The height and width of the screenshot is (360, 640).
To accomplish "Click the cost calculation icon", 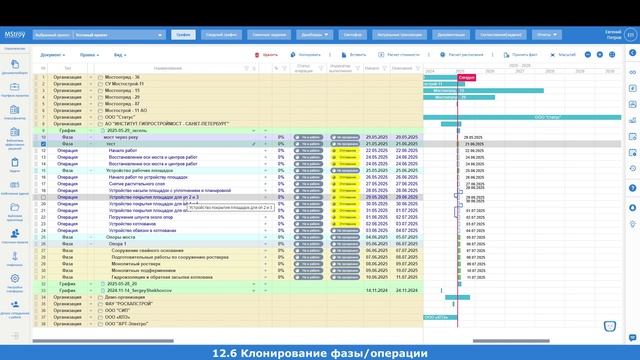I will tap(381, 55).
